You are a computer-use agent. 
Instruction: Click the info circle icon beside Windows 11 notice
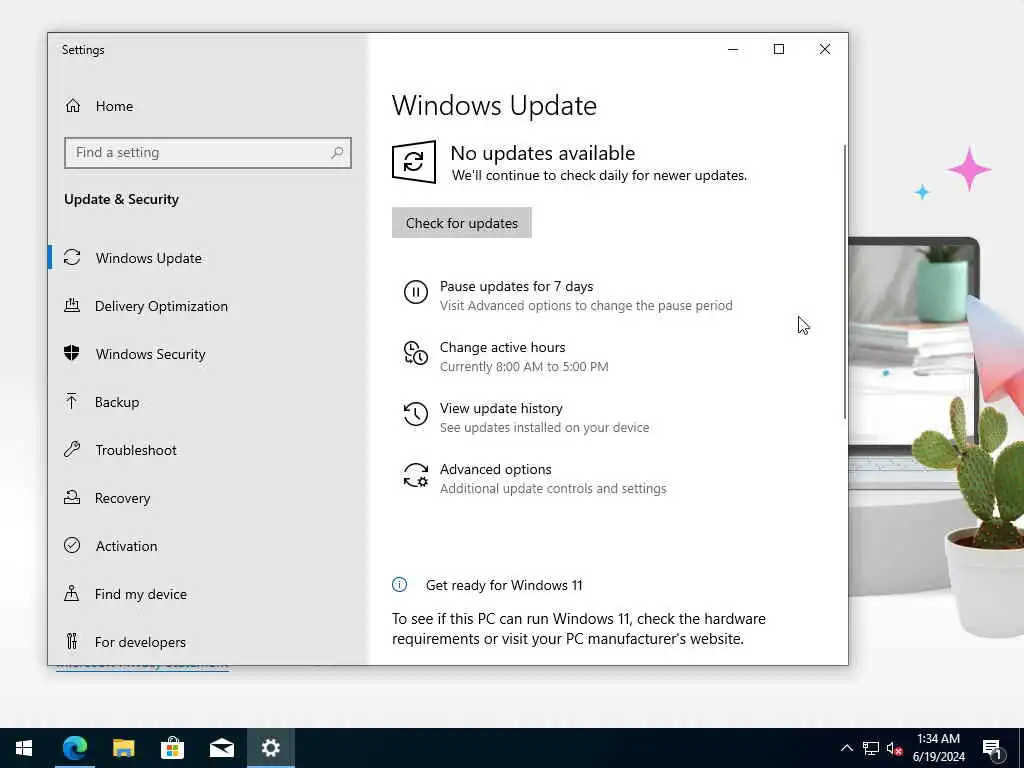(x=400, y=584)
